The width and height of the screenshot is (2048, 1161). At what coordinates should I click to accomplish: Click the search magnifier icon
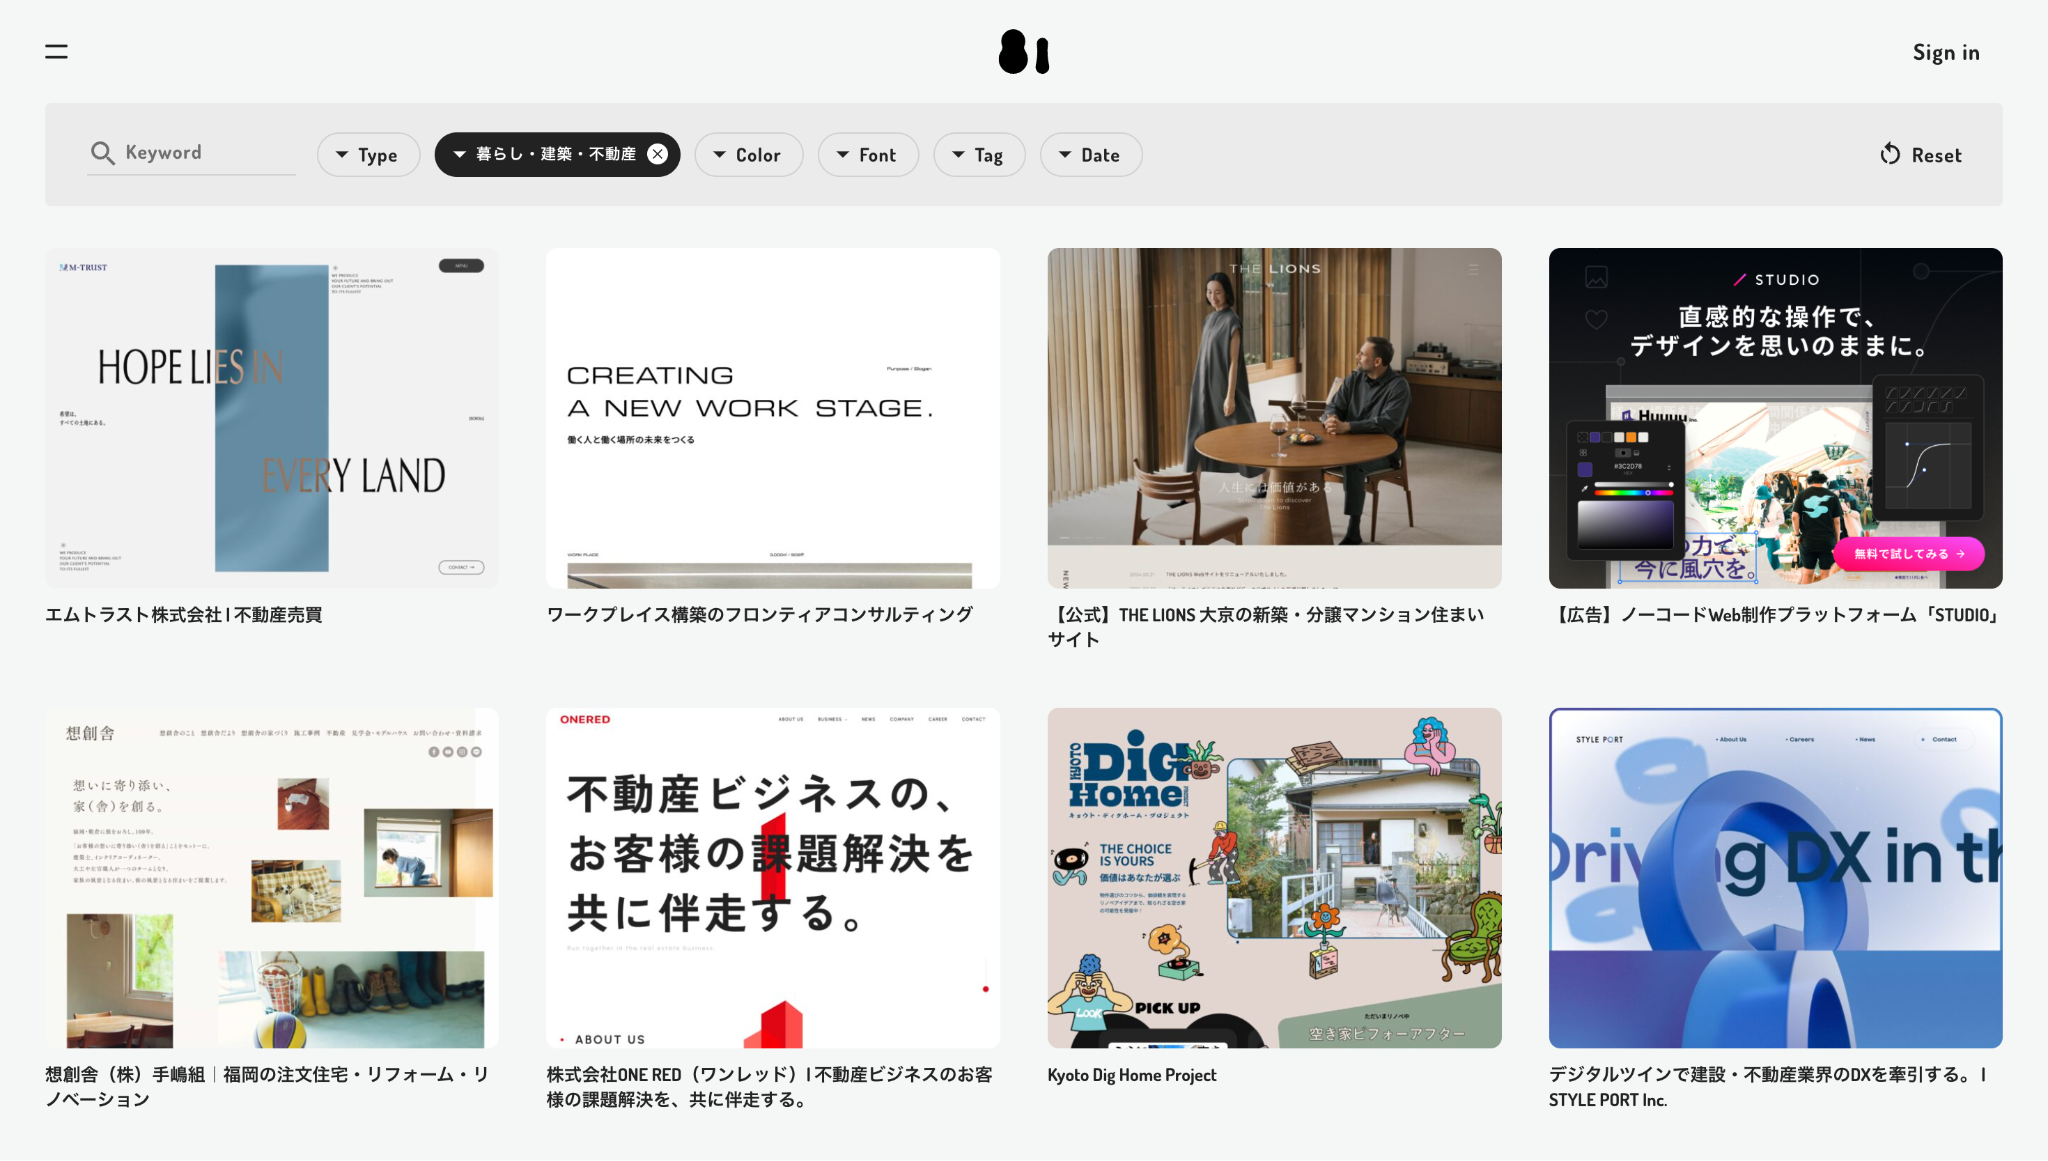[102, 153]
